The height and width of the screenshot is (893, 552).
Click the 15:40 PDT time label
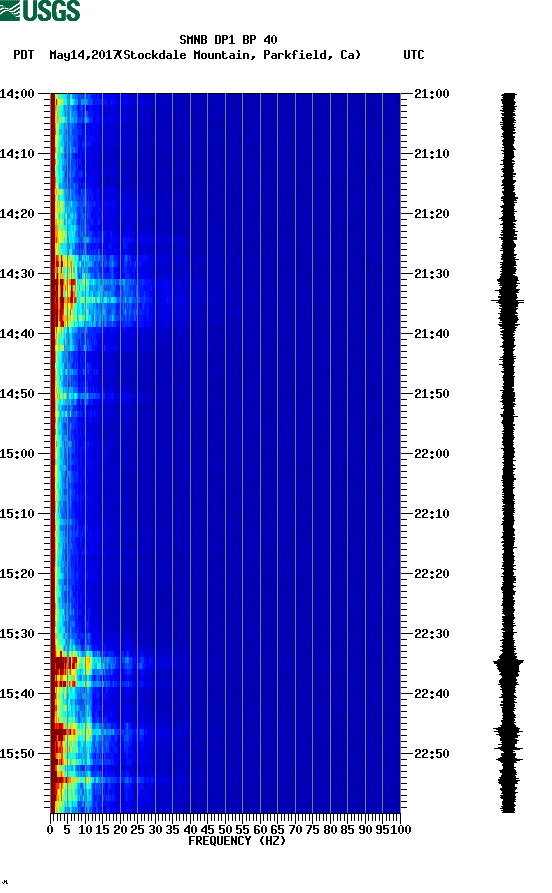point(17,694)
